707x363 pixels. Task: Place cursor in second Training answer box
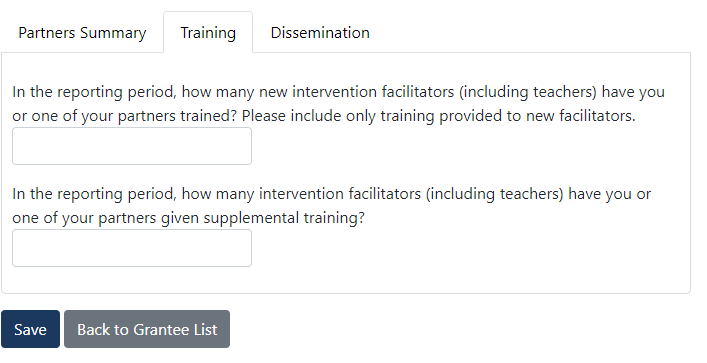[132, 248]
